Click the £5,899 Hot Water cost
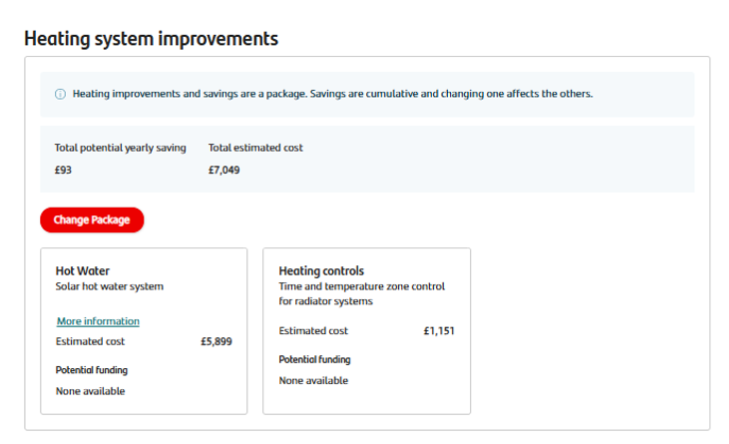 (x=216, y=341)
